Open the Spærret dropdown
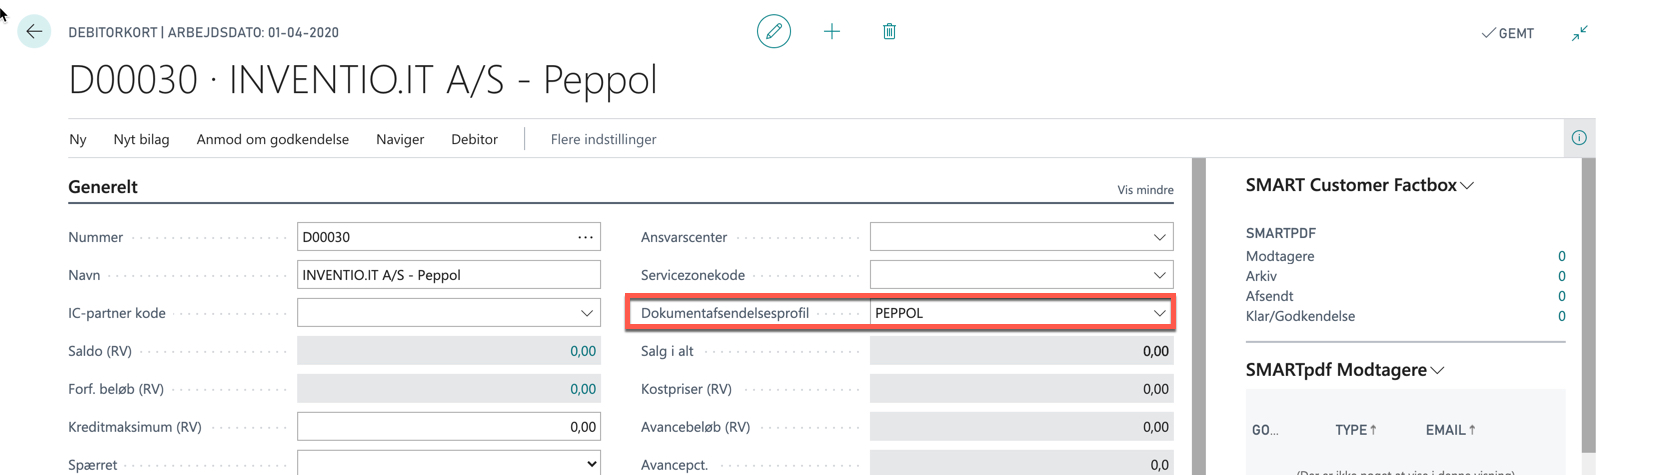Screen dimensions: 1664x475 pos(449,464)
